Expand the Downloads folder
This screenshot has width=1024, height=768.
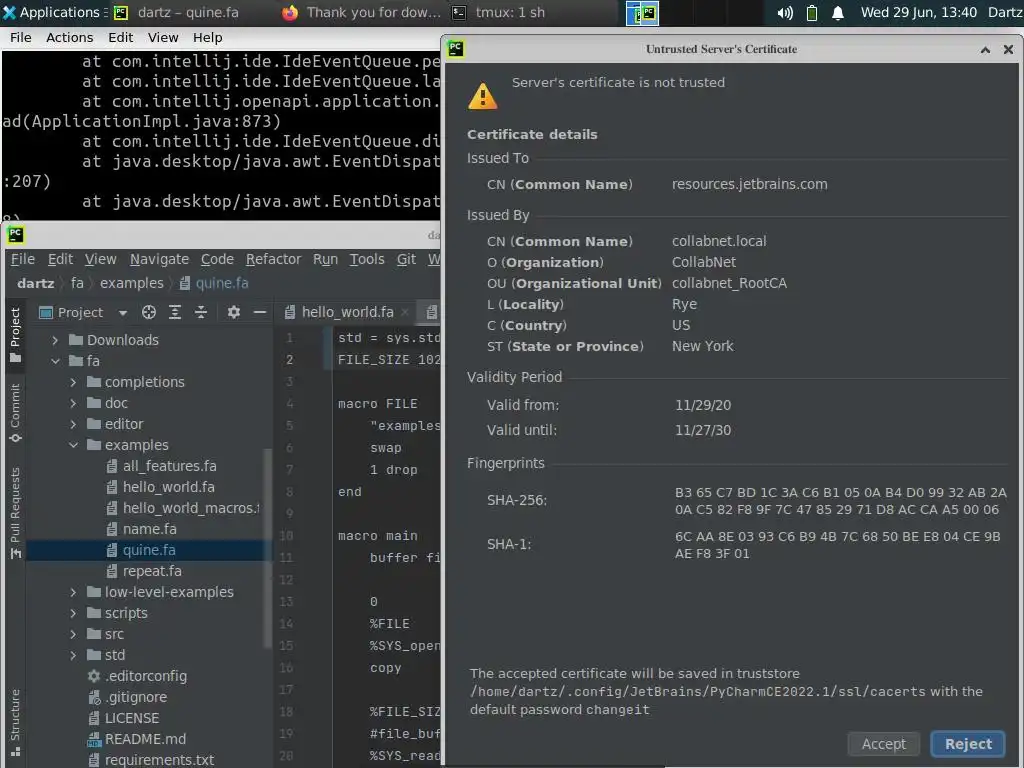point(56,340)
